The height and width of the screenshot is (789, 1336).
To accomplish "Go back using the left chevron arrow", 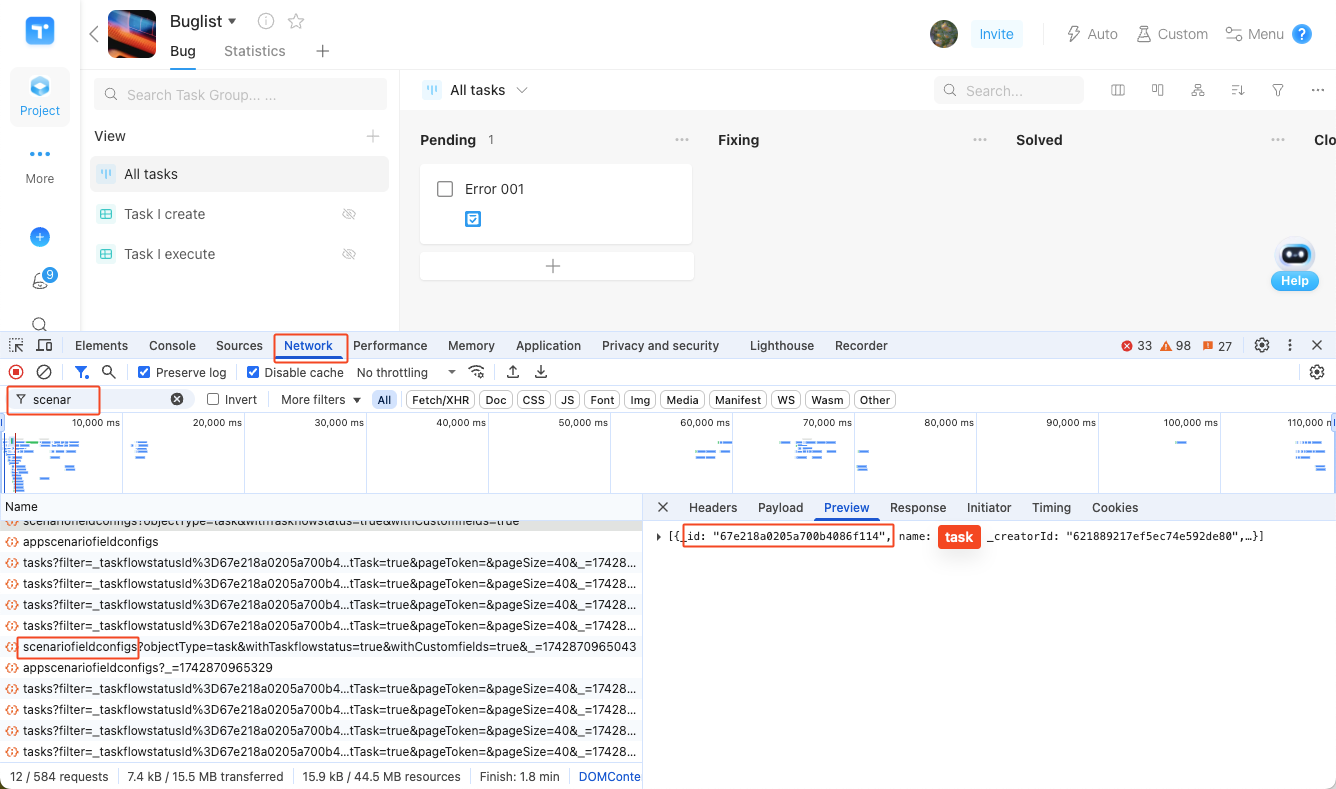I will click(x=94, y=34).
